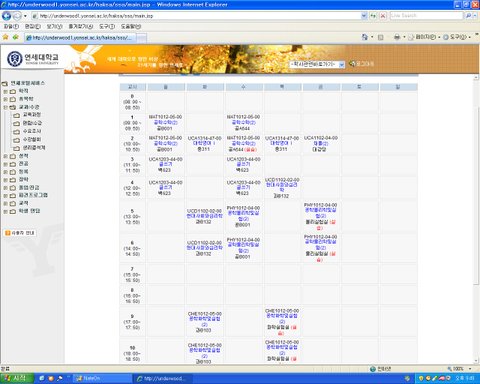Click the Live Search magnifier icon

(468, 16)
